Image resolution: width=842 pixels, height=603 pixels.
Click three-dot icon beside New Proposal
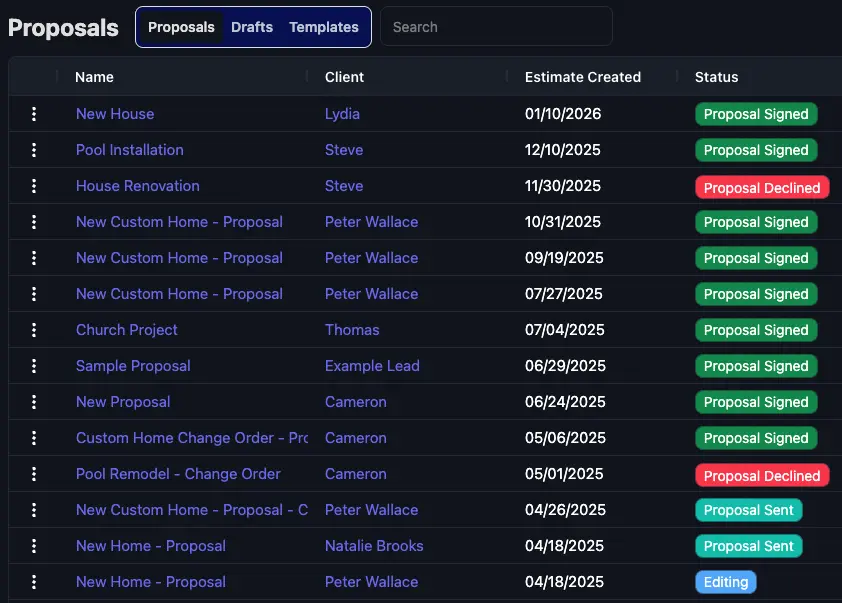(34, 402)
